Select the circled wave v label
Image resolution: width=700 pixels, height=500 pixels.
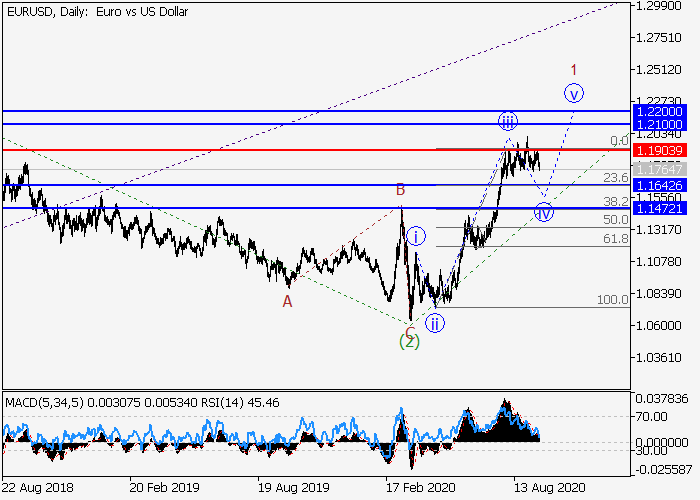[x=573, y=93]
